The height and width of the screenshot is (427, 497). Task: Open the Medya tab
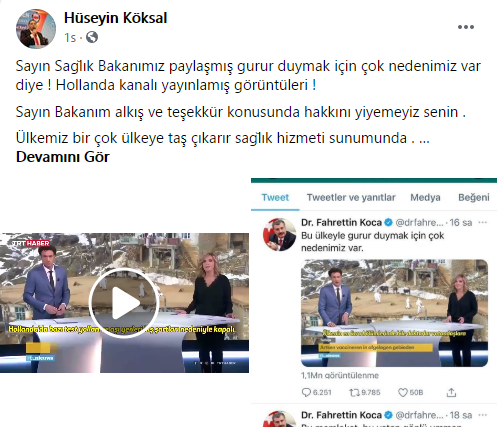(x=425, y=197)
